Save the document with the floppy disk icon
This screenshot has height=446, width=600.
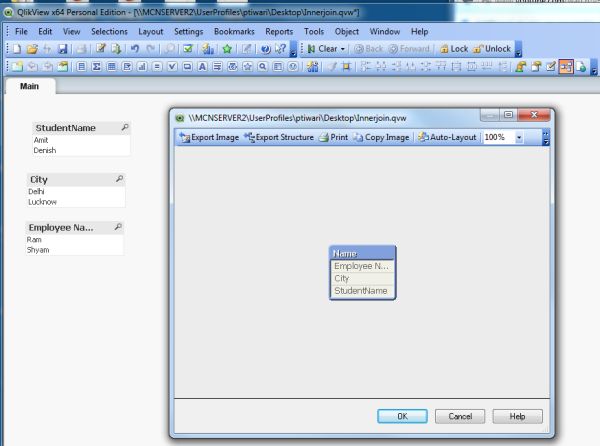pyautogui.click(x=62, y=49)
